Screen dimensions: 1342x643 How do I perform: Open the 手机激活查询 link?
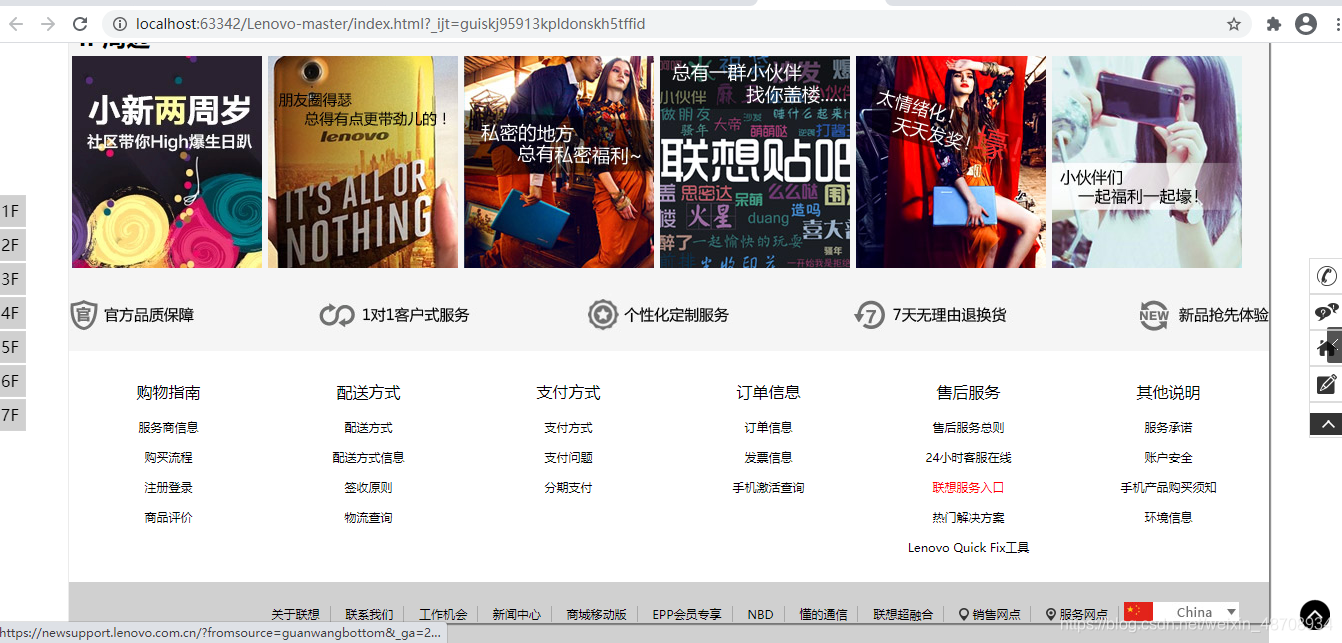coord(768,487)
